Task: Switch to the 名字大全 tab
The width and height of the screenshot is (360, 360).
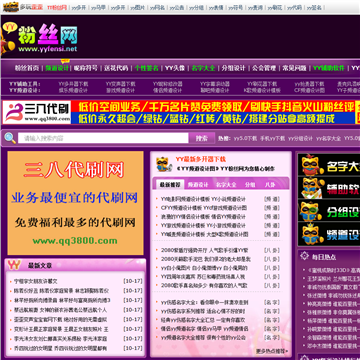Action: (226, 185)
